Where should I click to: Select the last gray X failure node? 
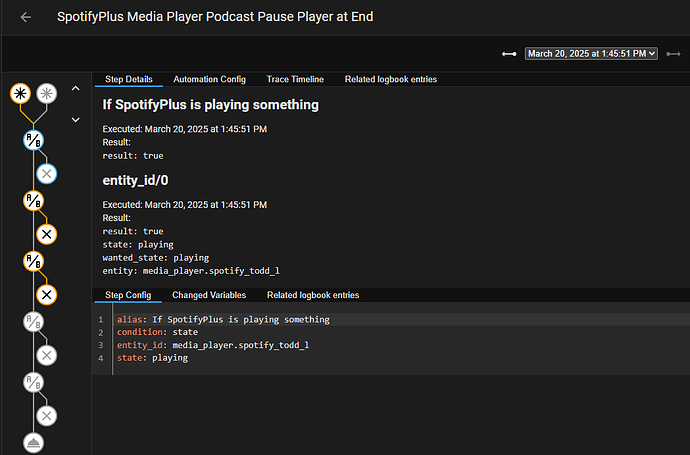47,416
